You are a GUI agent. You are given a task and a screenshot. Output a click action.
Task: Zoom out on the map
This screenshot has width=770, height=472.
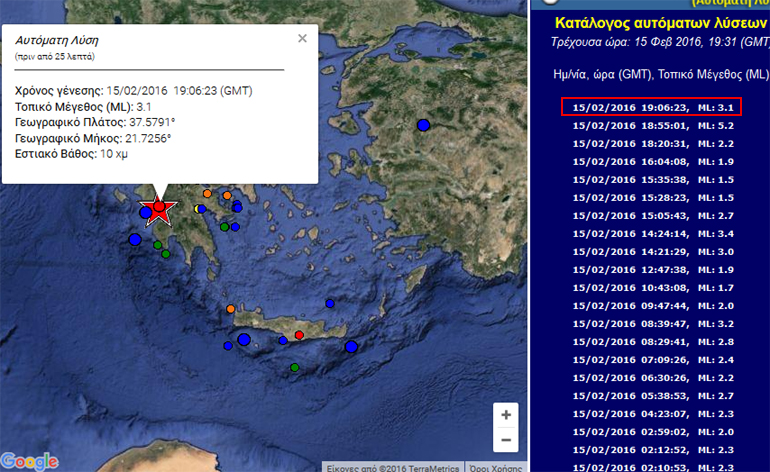(506, 440)
